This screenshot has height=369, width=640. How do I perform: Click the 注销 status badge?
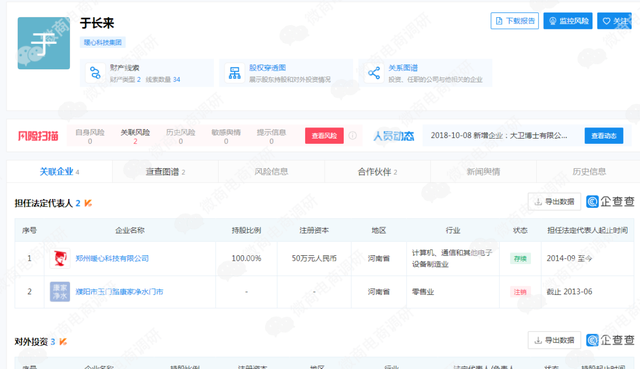click(x=520, y=292)
